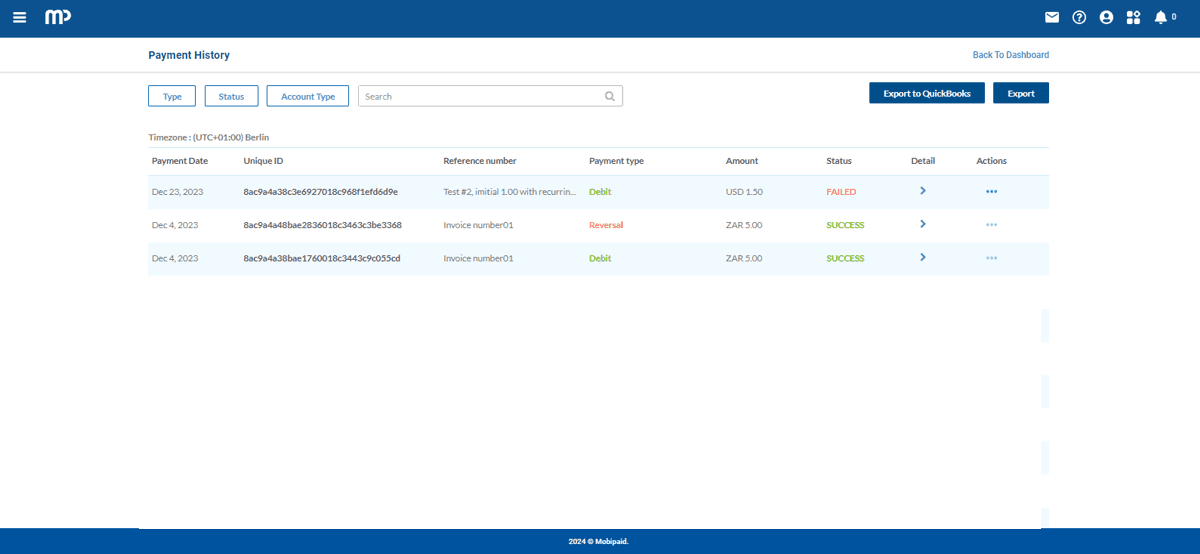The width and height of the screenshot is (1200, 554).
Task: Focus the Search input field
Action: coord(480,96)
